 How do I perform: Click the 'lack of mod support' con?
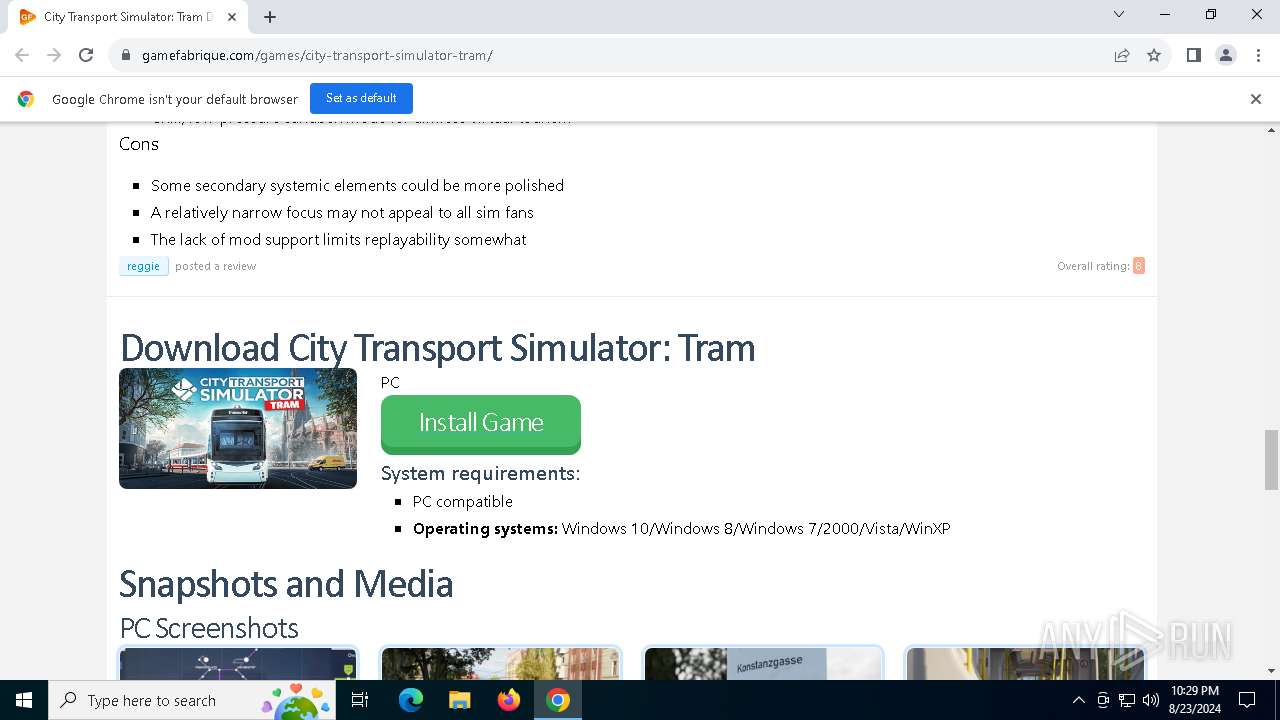(x=338, y=239)
